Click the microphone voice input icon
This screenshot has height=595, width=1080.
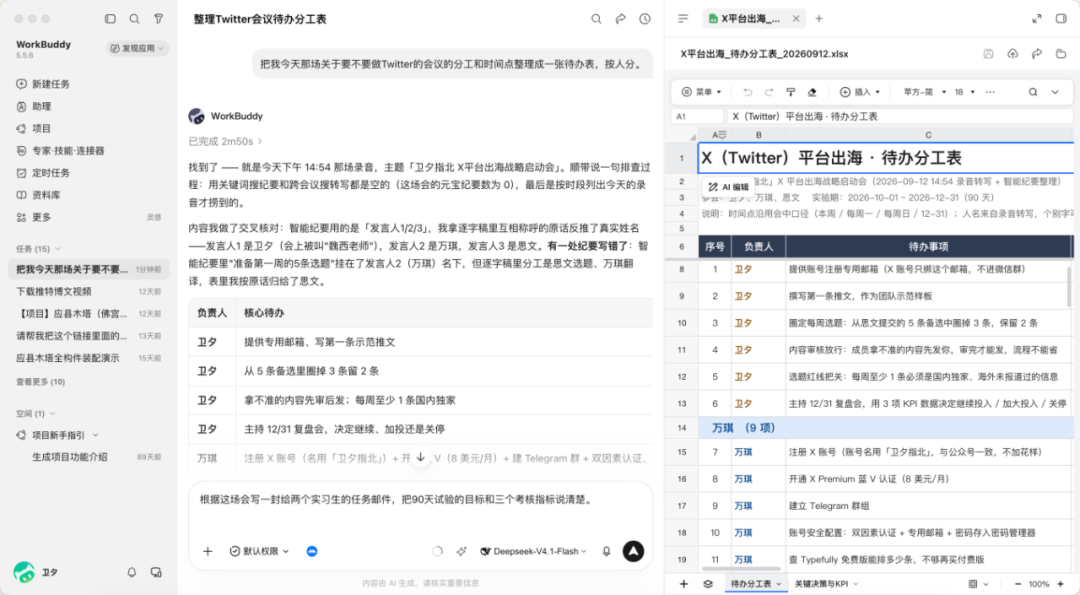click(606, 551)
